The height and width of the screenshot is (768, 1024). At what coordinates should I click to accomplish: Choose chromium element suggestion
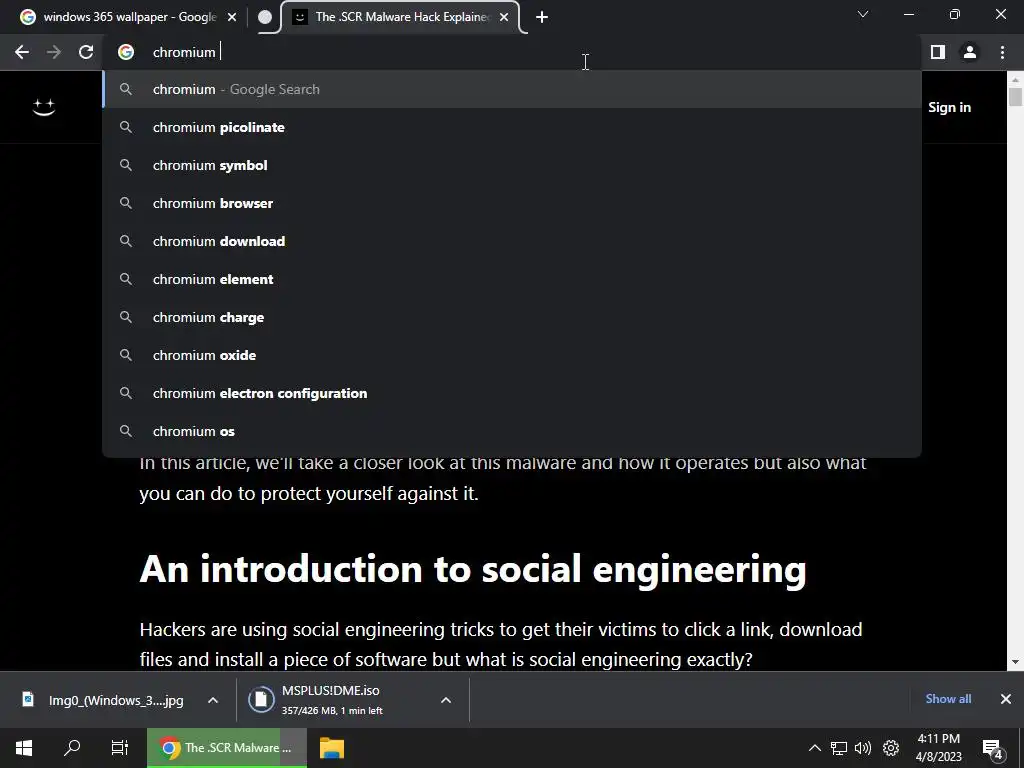point(512,279)
